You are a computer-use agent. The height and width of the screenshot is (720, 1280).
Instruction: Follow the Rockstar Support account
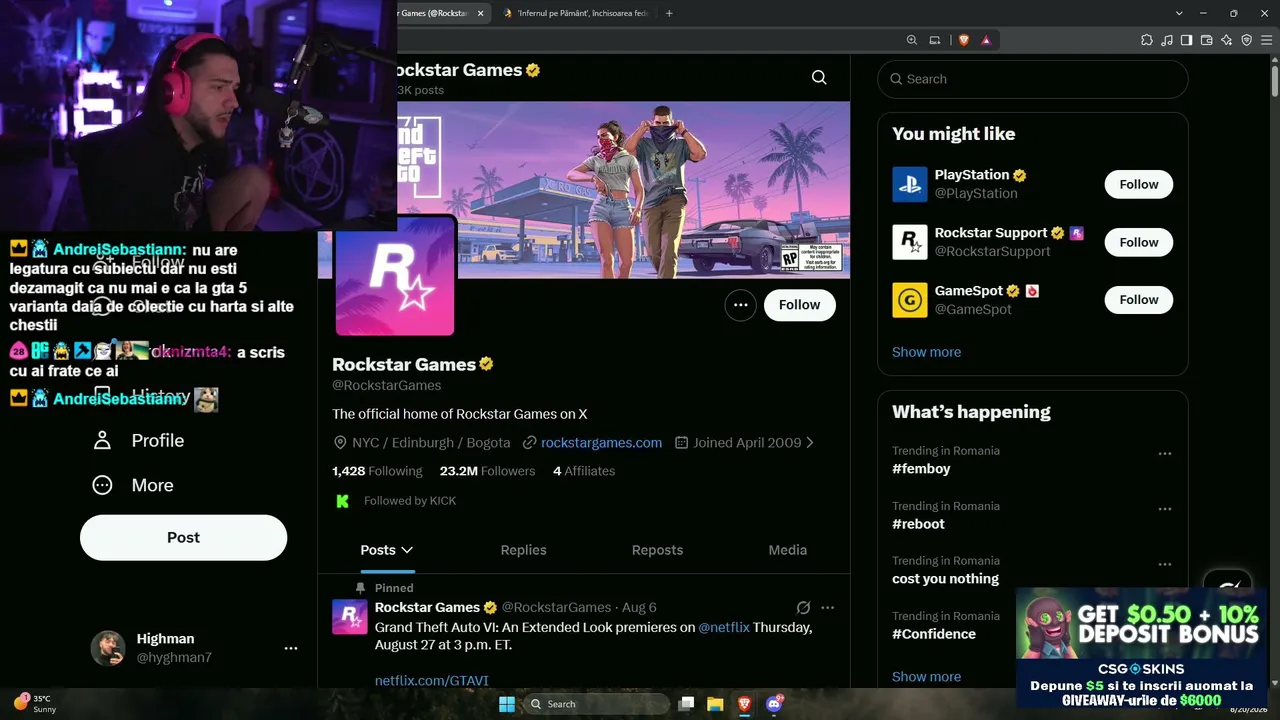pos(1138,242)
